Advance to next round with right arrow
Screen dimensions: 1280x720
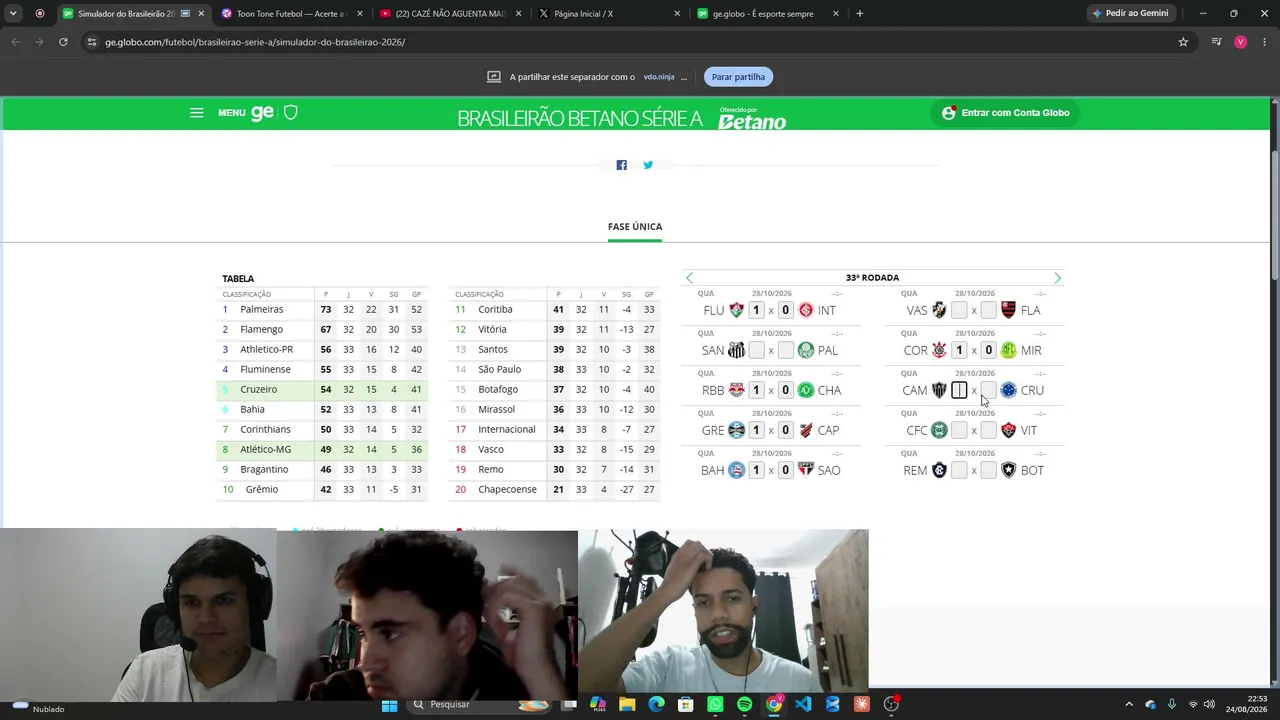(1057, 278)
